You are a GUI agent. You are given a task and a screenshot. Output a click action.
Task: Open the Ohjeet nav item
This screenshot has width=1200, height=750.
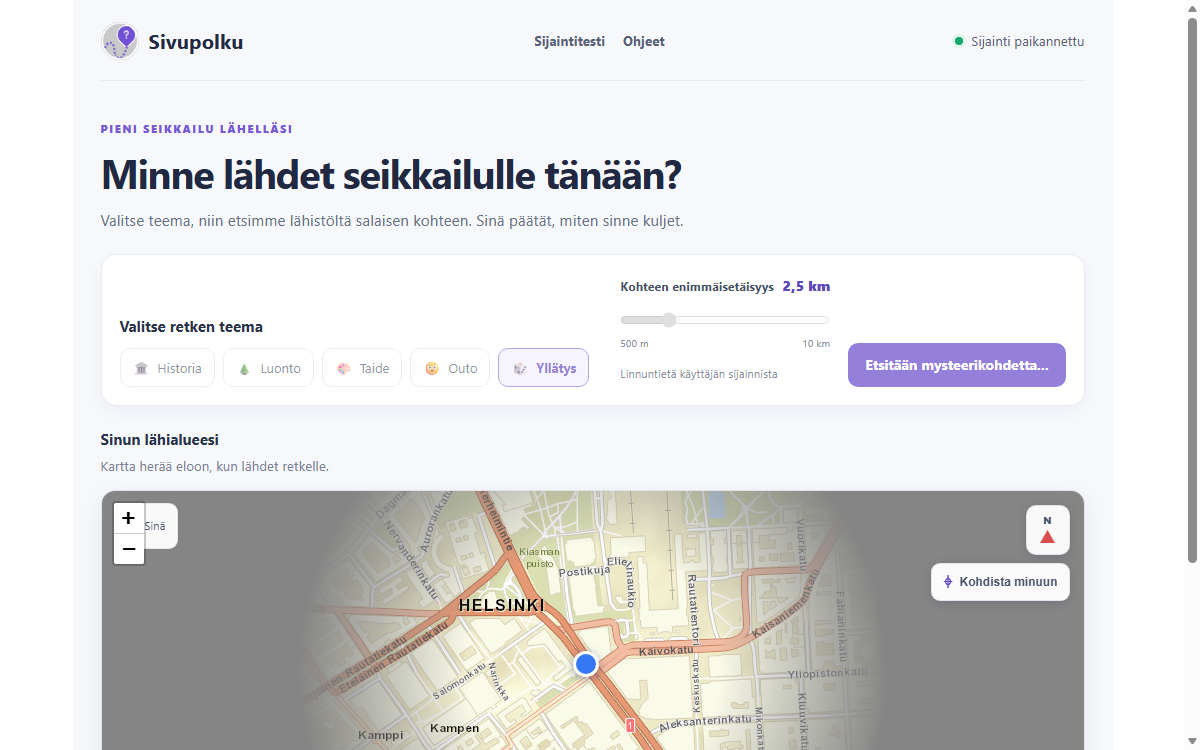coord(644,42)
